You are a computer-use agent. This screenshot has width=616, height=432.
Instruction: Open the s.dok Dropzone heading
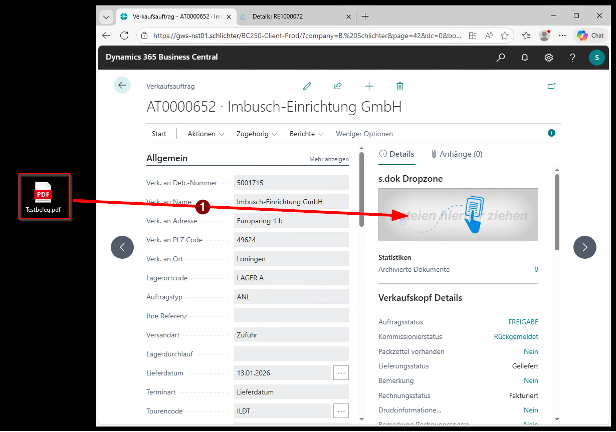[x=410, y=179]
